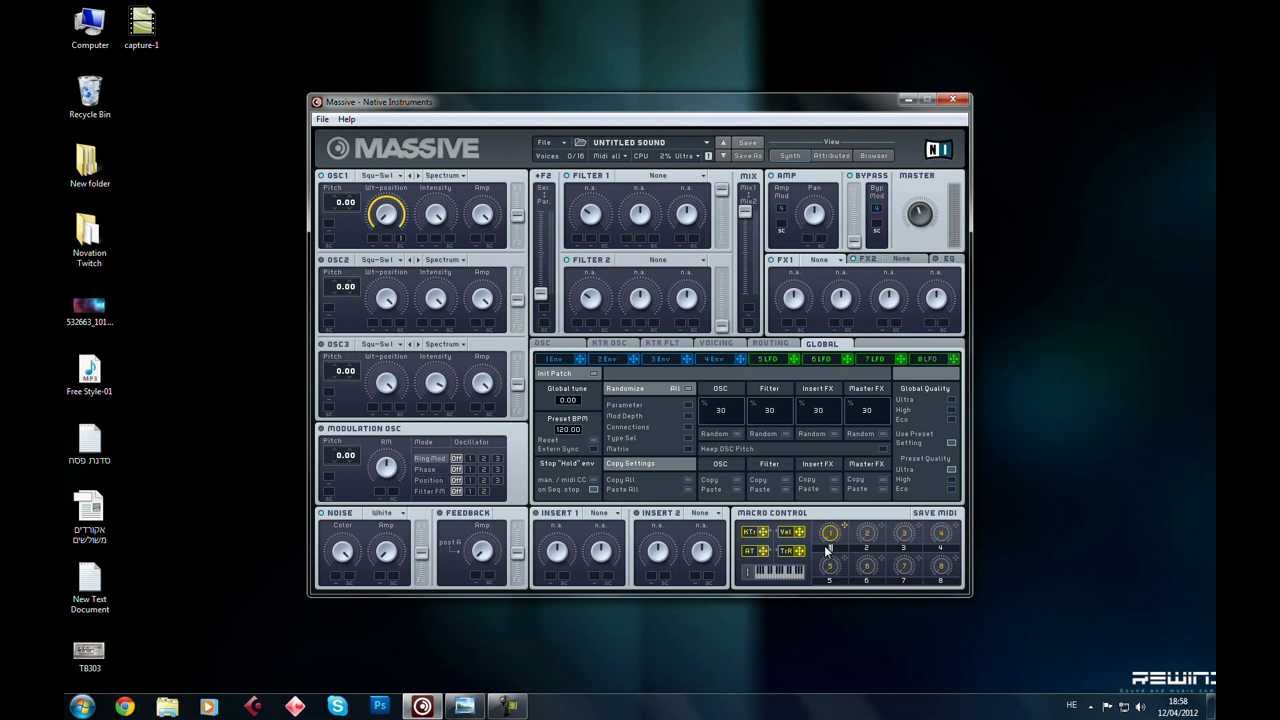Viewport: 1280px width, 720px height.
Task: Toggle OSC3 power button
Action: [x=322, y=344]
